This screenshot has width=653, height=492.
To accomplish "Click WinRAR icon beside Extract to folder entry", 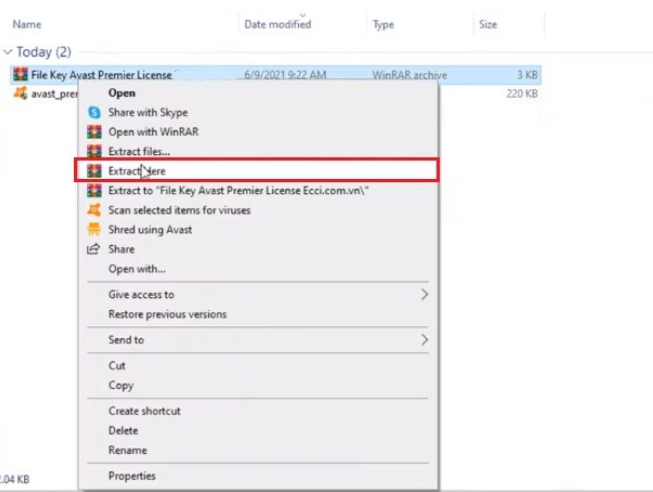I will pyautogui.click(x=94, y=190).
